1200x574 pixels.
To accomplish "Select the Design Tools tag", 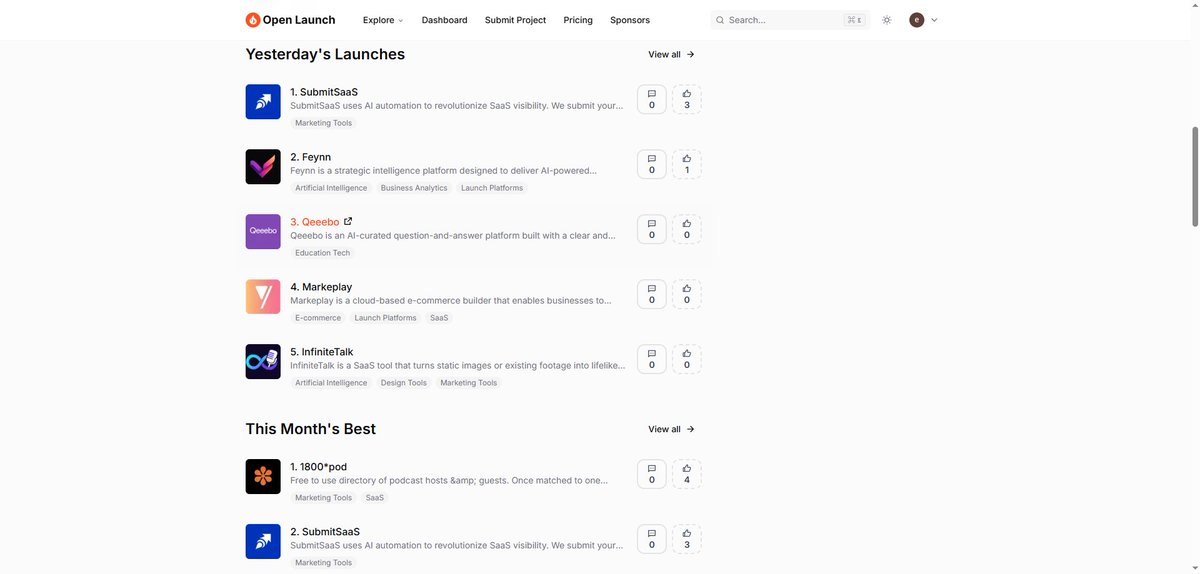I will [404, 383].
